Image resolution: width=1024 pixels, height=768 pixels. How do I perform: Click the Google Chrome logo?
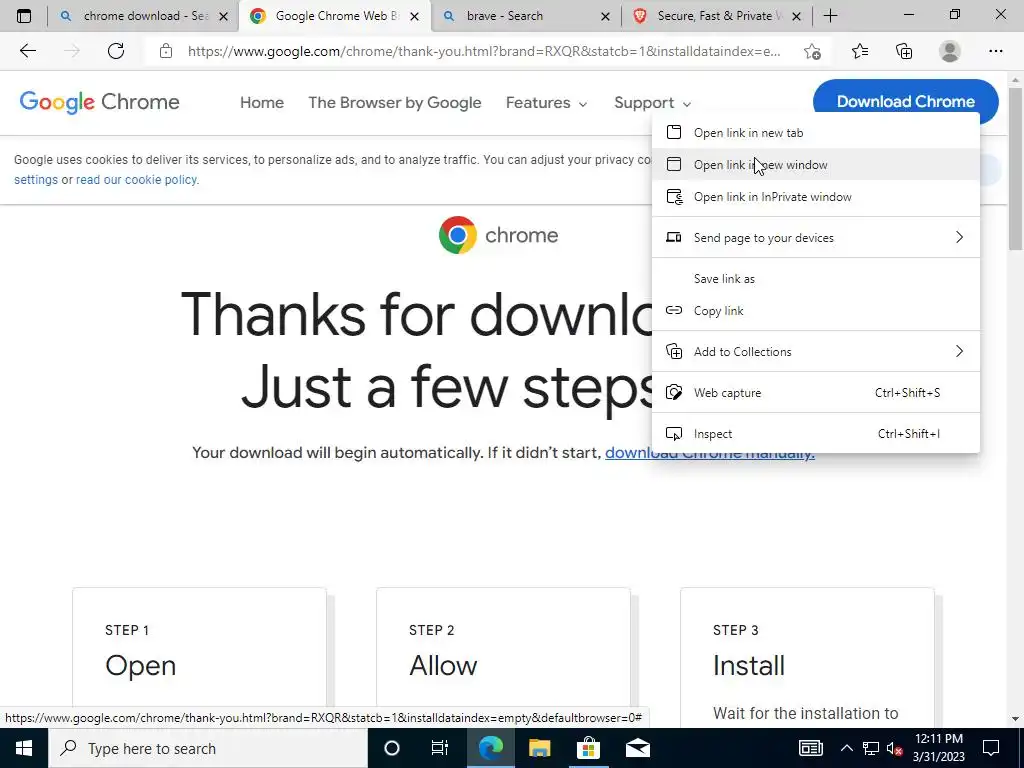point(99,103)
